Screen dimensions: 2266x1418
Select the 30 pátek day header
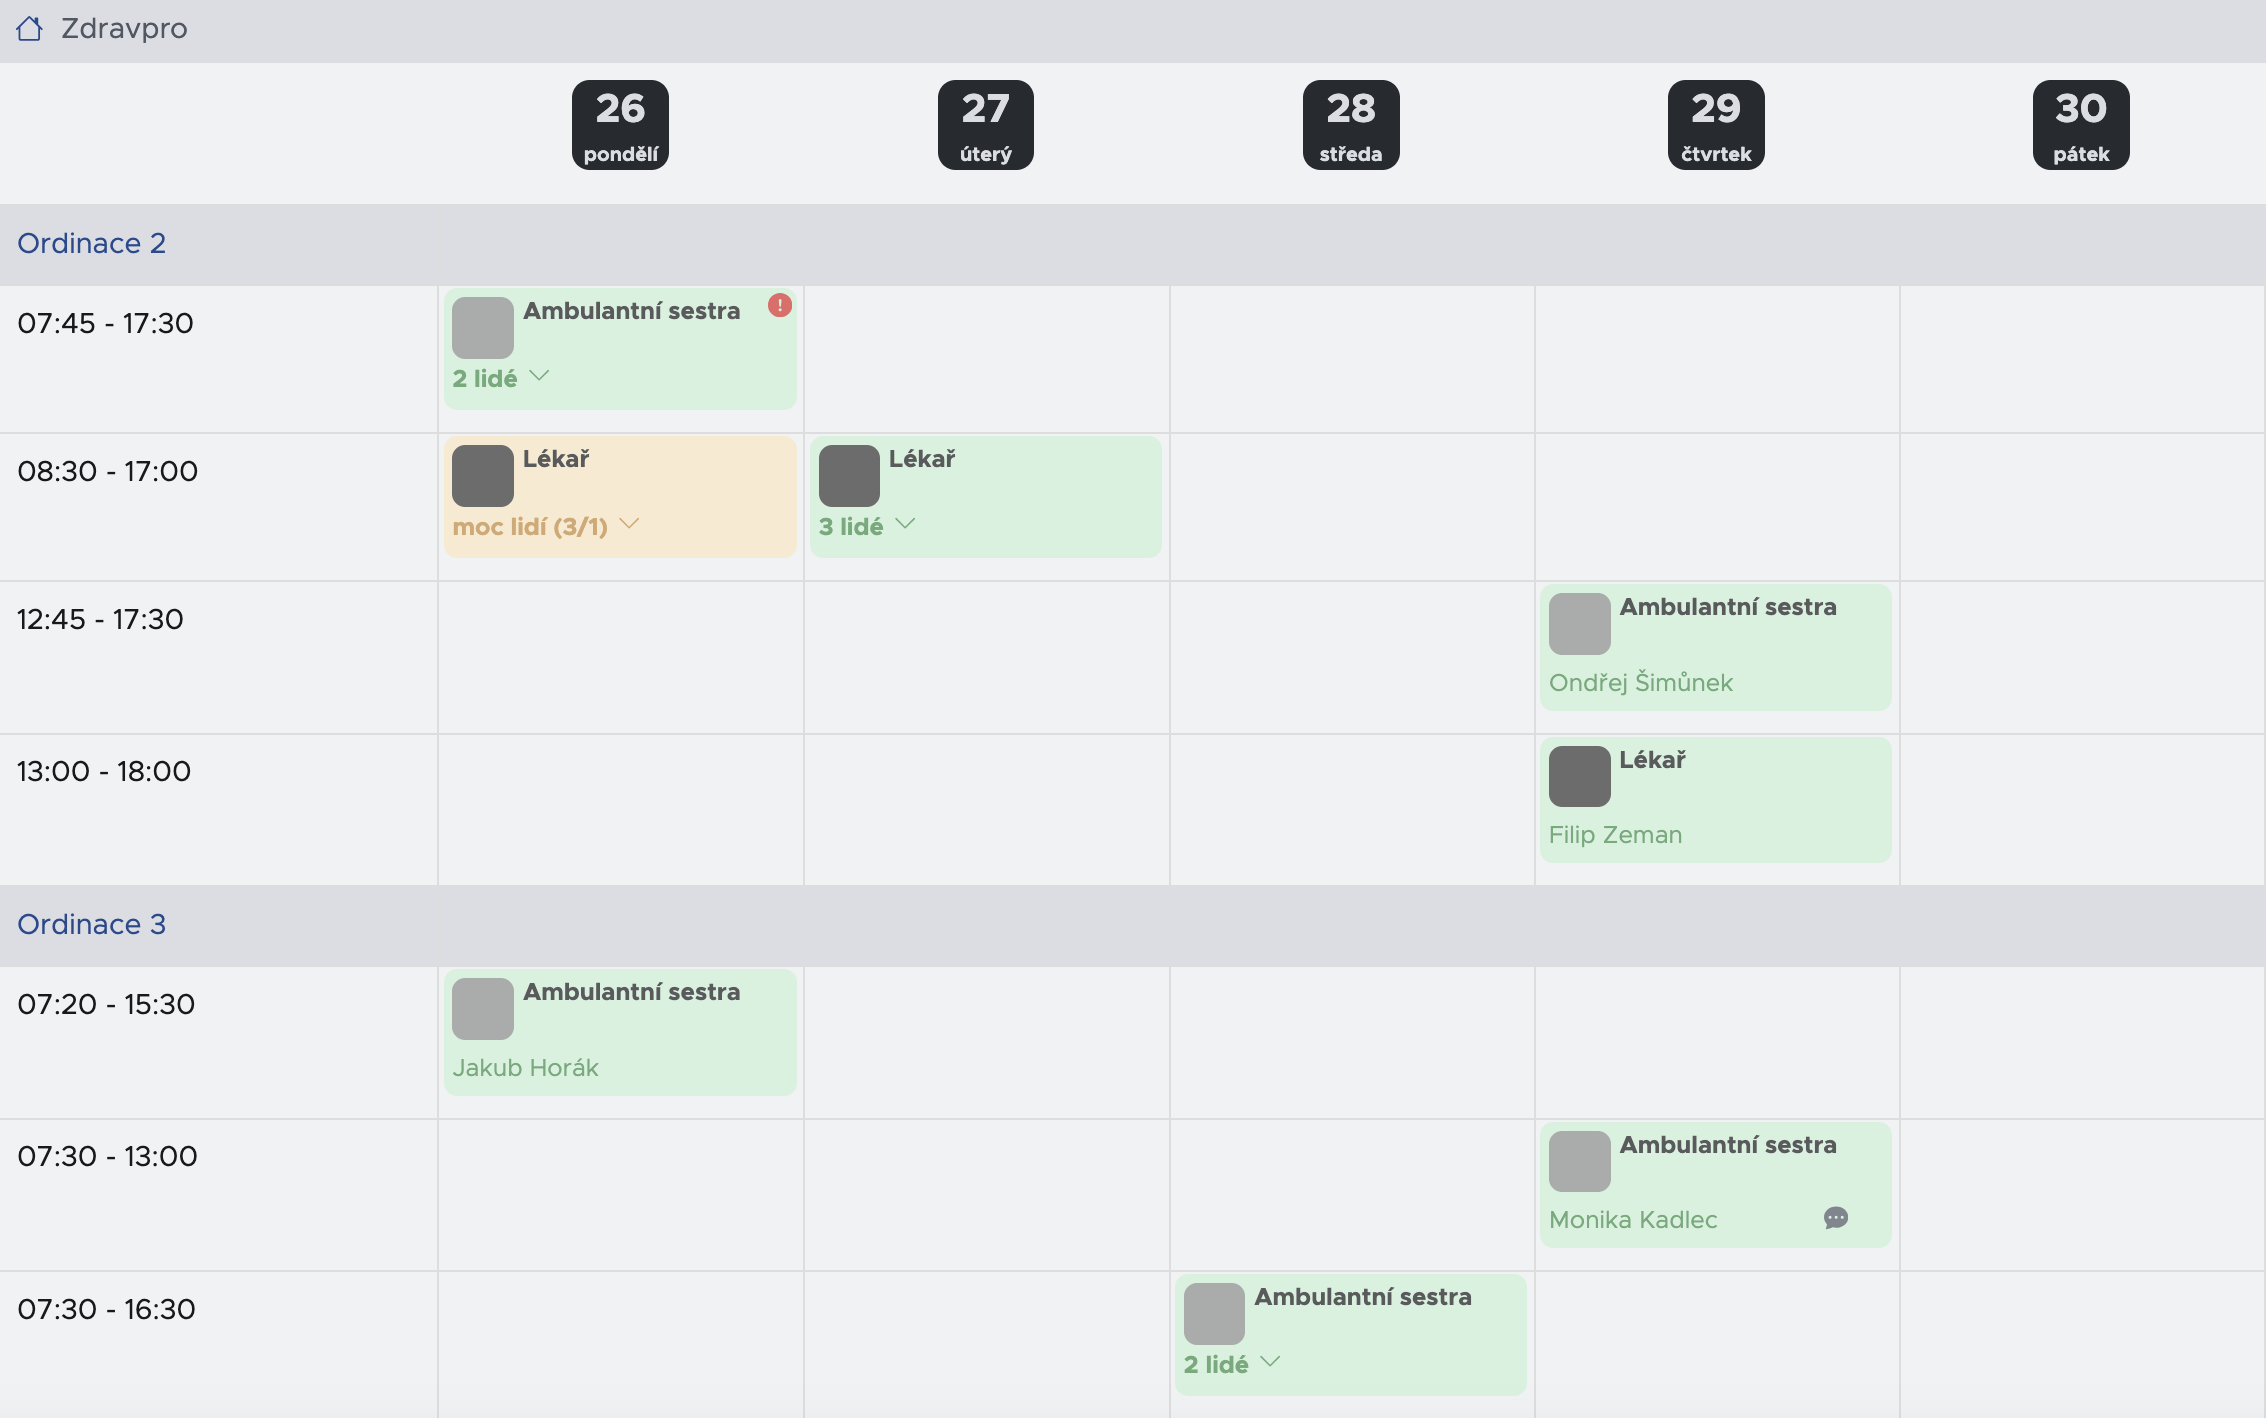(2081, 125)
